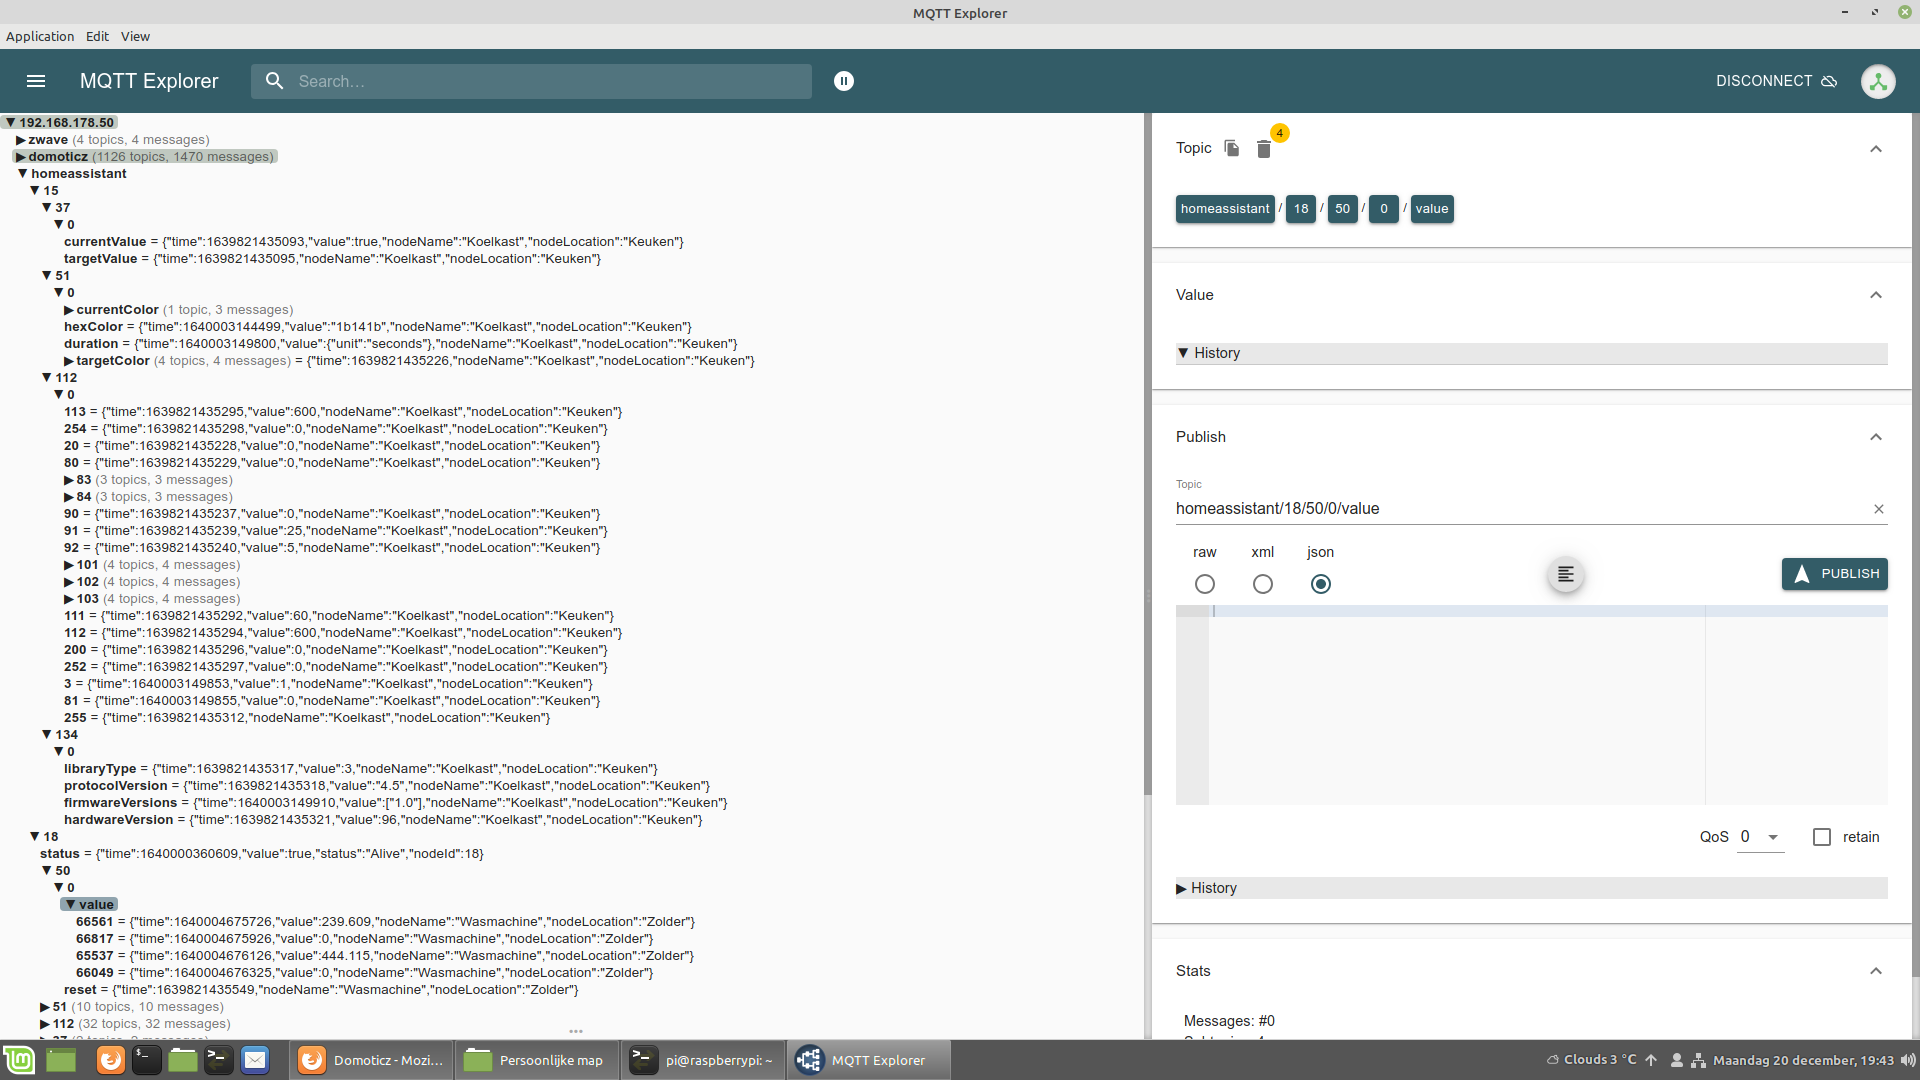Select the raw payload format
Viewport: 1920px width, 1080px height.
[1205, 584]
